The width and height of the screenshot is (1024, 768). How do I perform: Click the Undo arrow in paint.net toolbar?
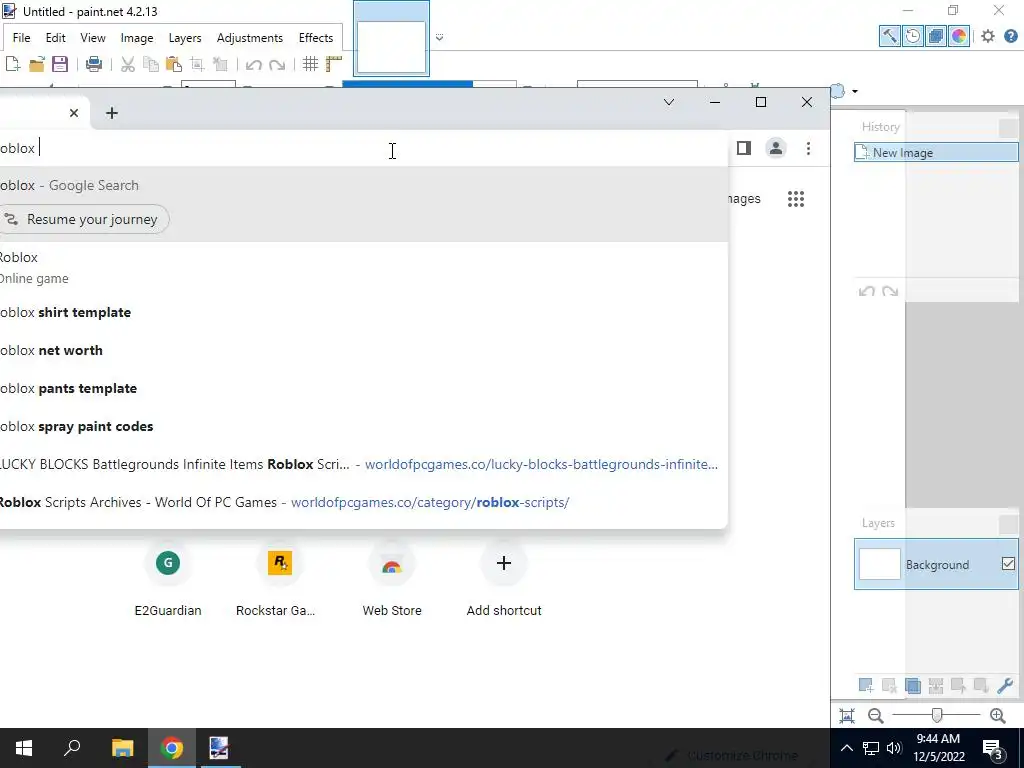click(253, 64)
